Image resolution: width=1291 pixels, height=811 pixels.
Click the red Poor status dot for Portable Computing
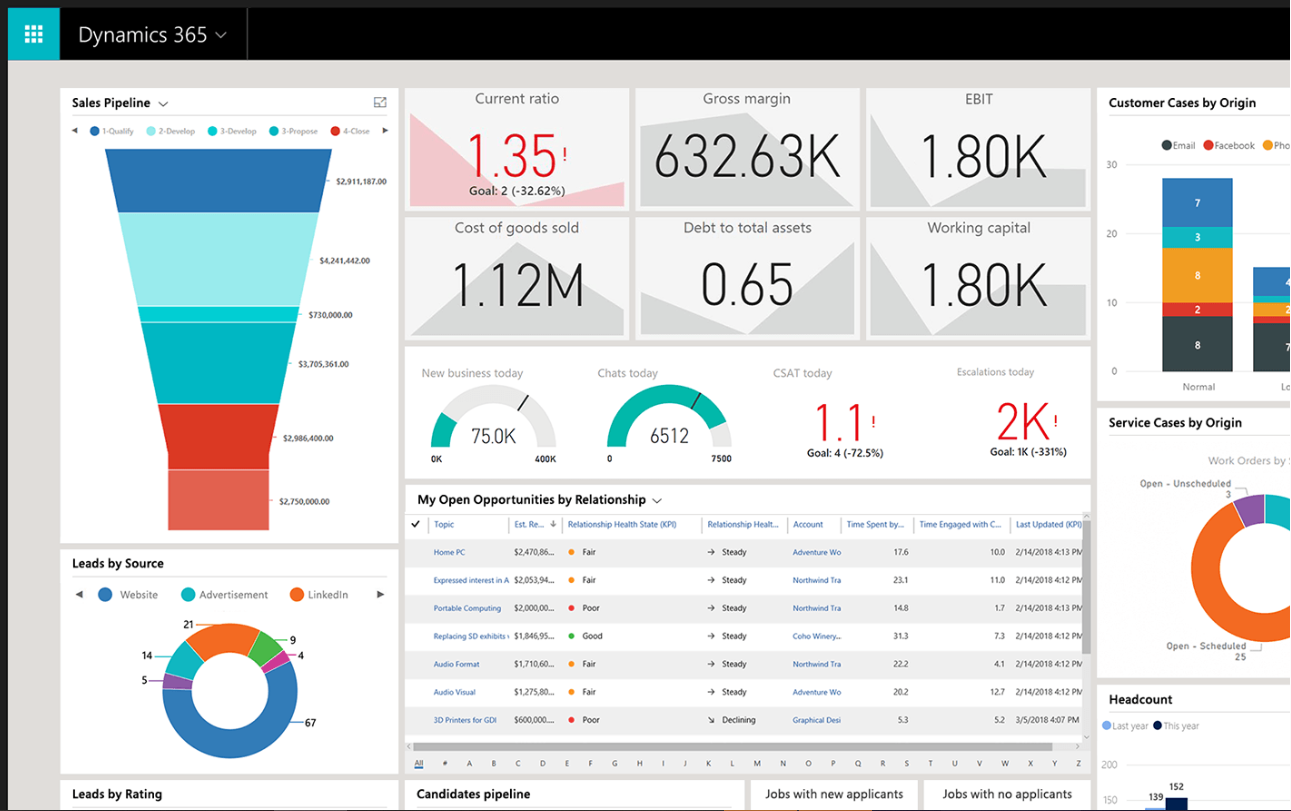tap(571, 608)
